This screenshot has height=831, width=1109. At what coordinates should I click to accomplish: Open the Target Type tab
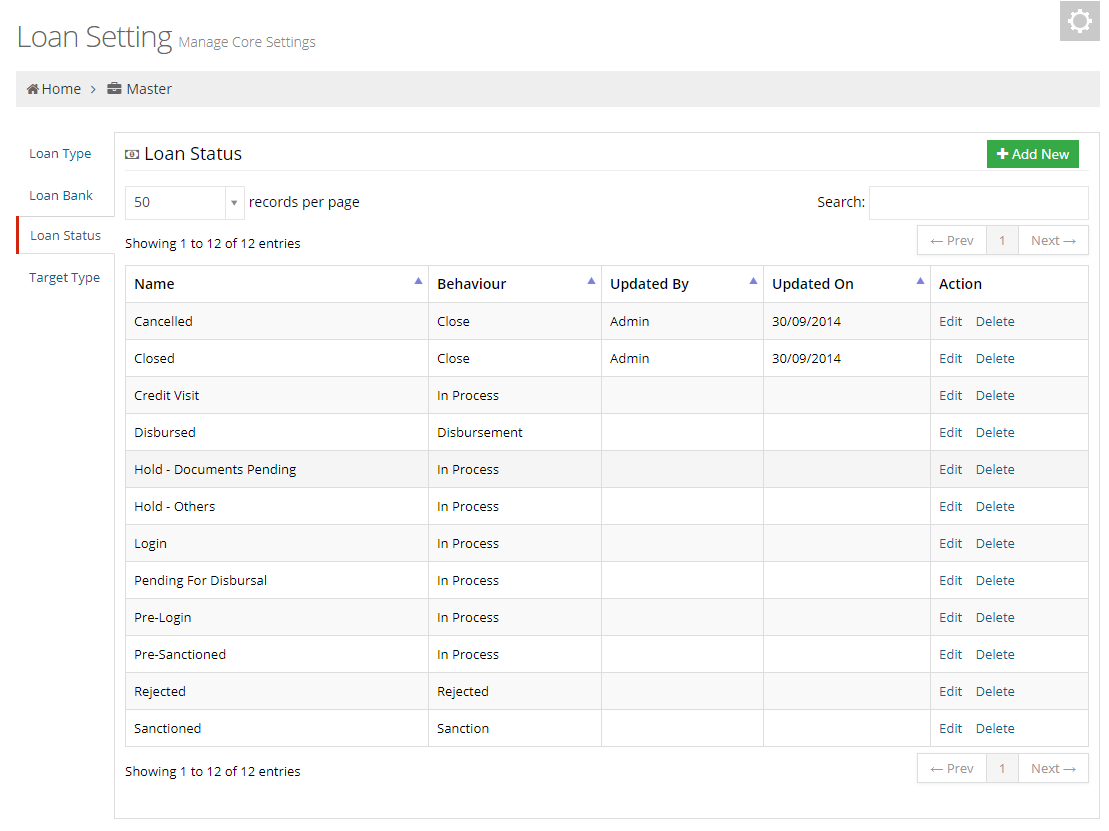pyautogui.click(x=64, y=278)
